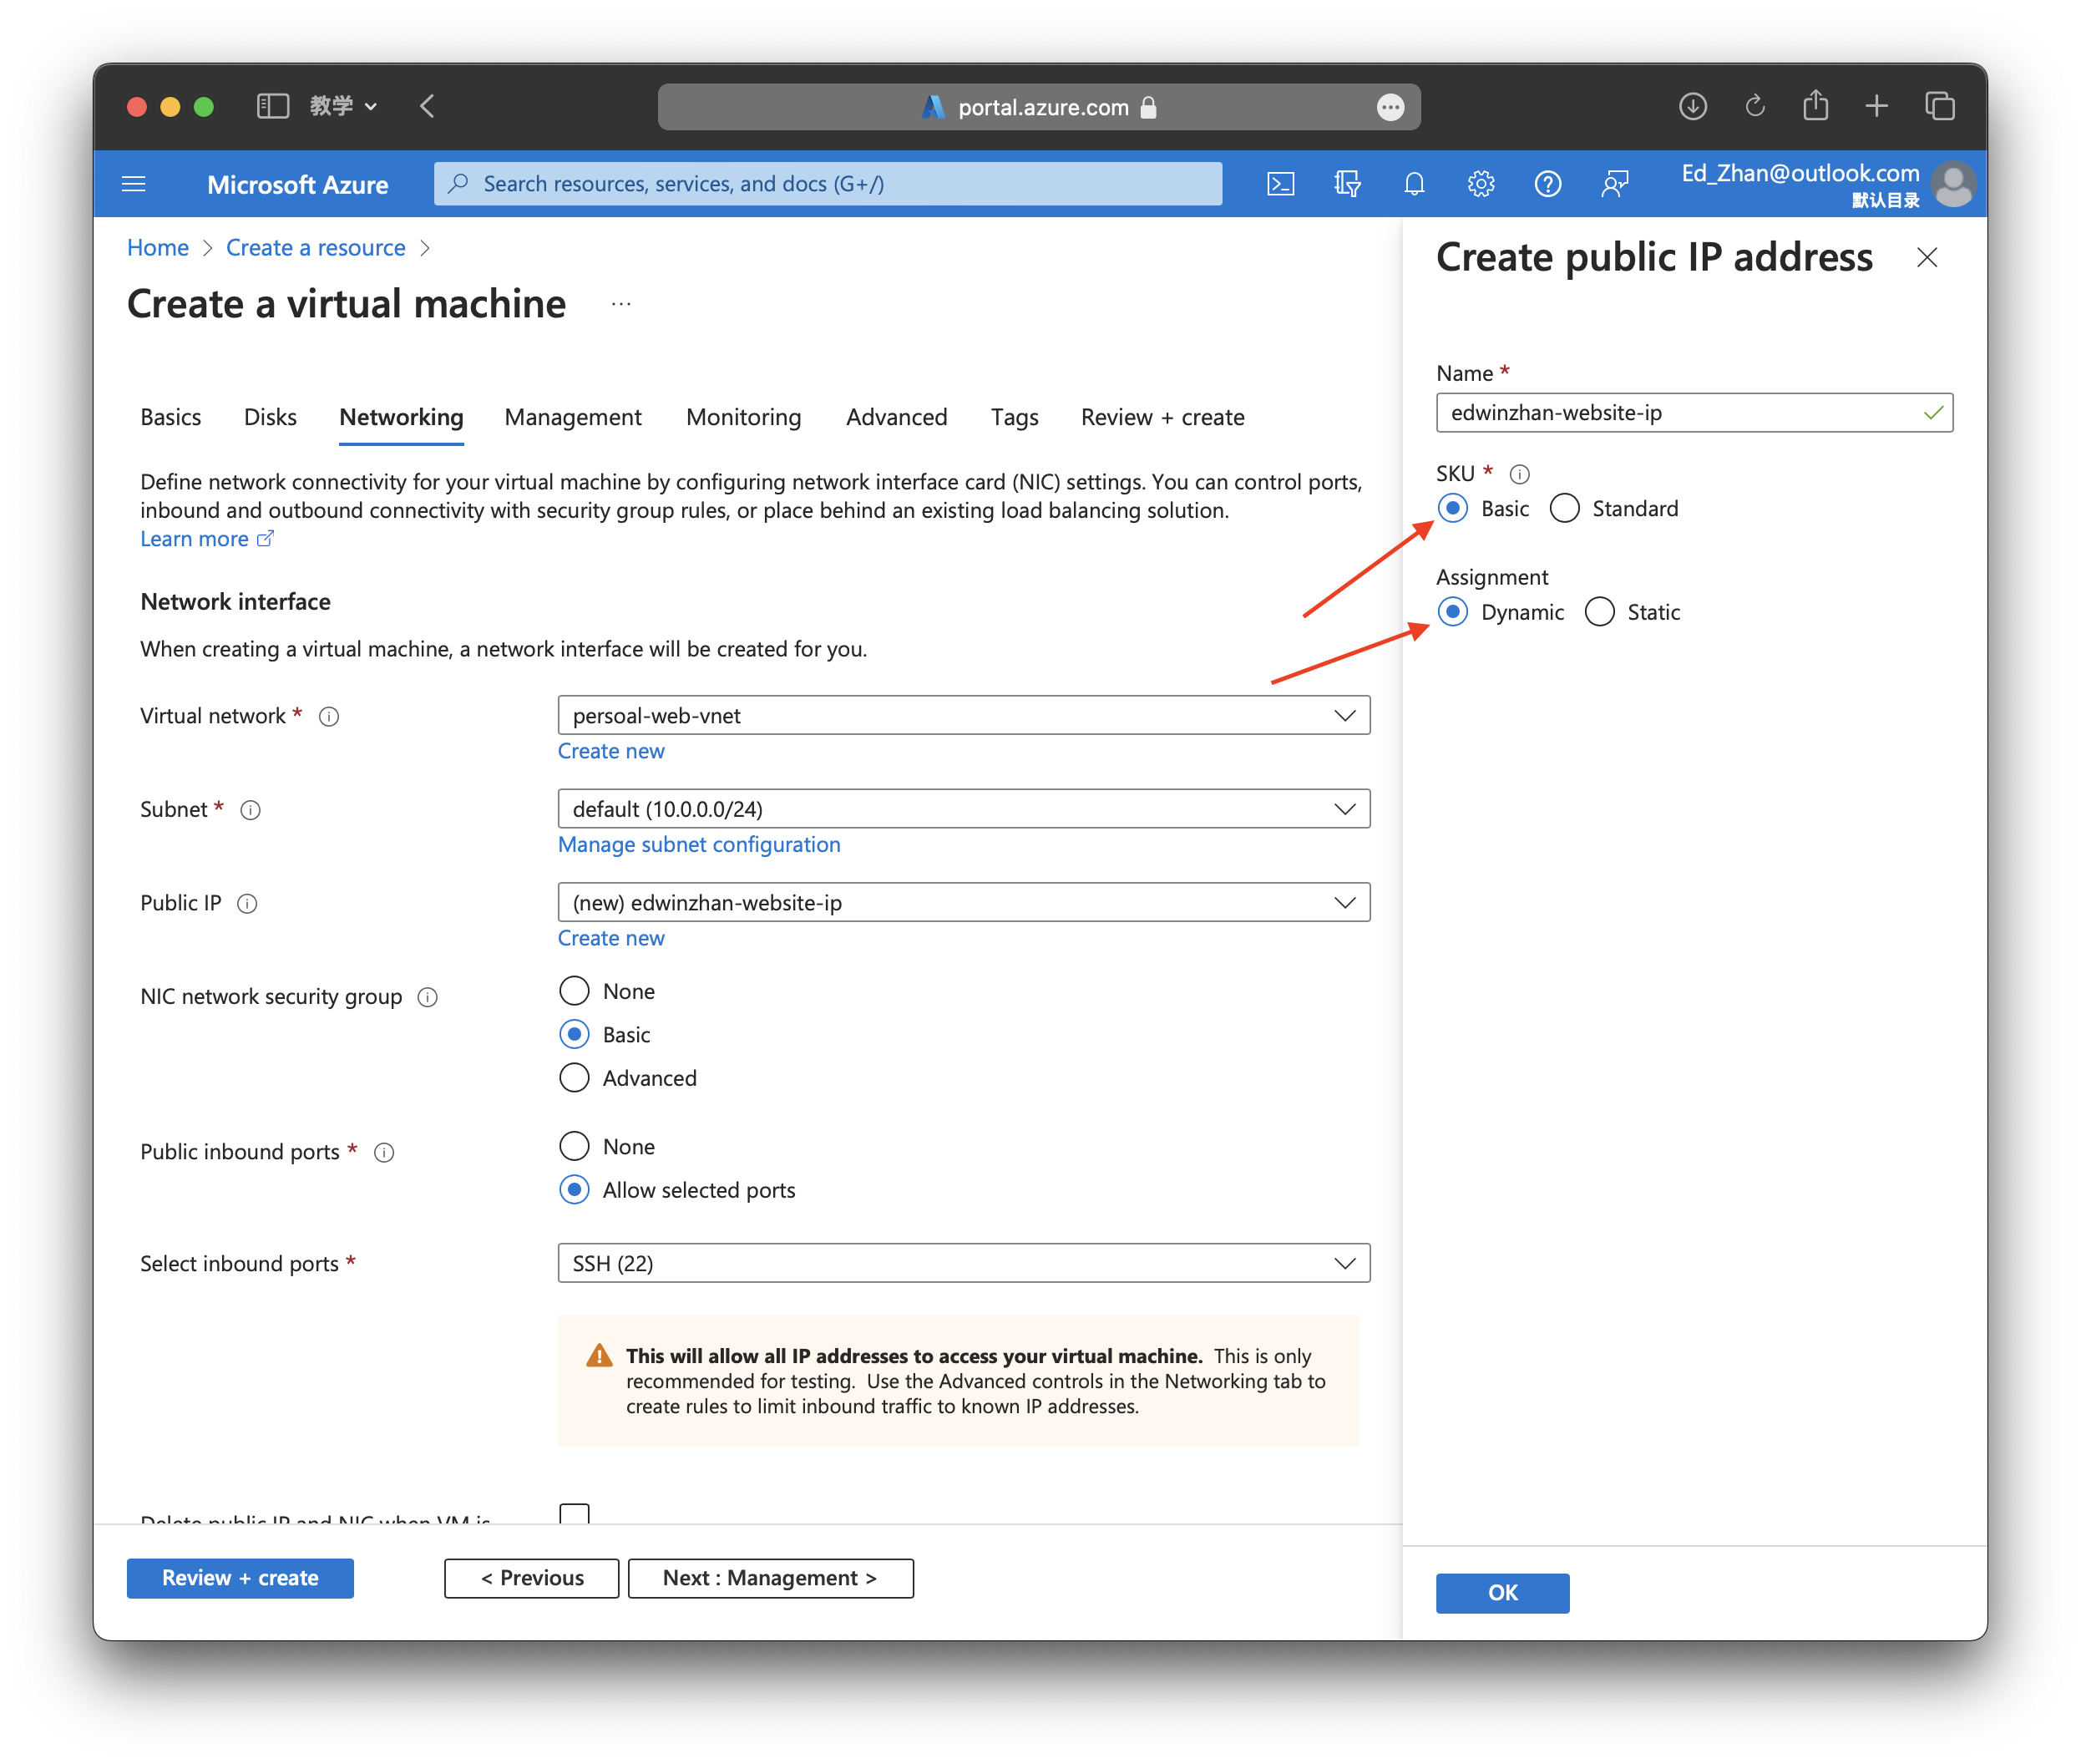This screenshot has height=1764, width=2081.
Task: Switch to the Management tab
Action: point(573,417)
